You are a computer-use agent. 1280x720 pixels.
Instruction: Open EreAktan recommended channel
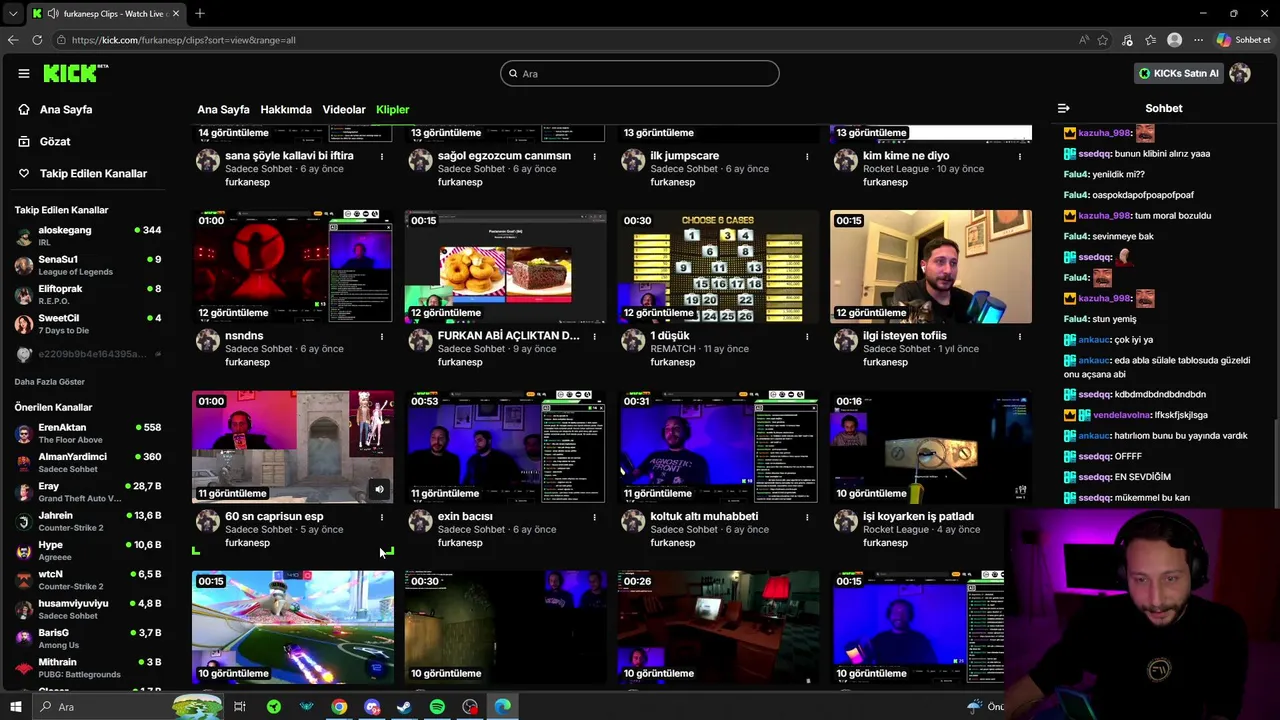(88, 433)
